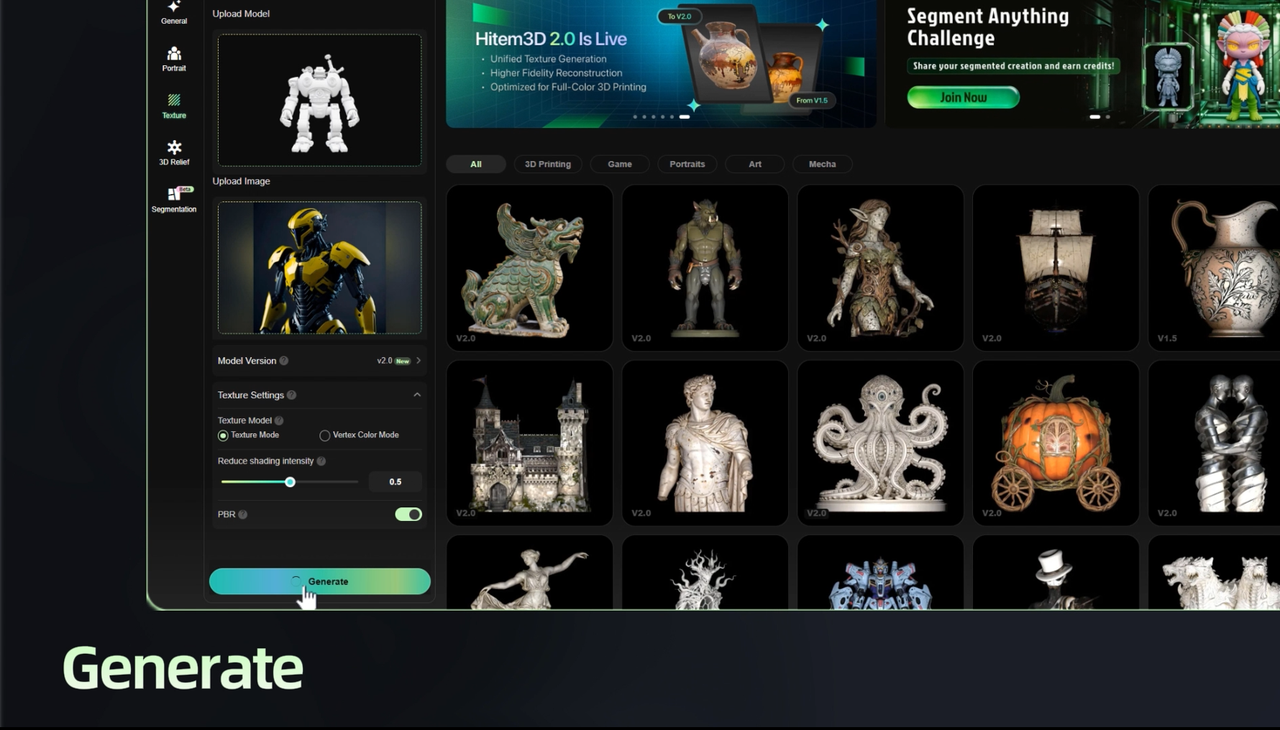Click the help icon beside PBR
1280x730 pixels.
point(243,514)
